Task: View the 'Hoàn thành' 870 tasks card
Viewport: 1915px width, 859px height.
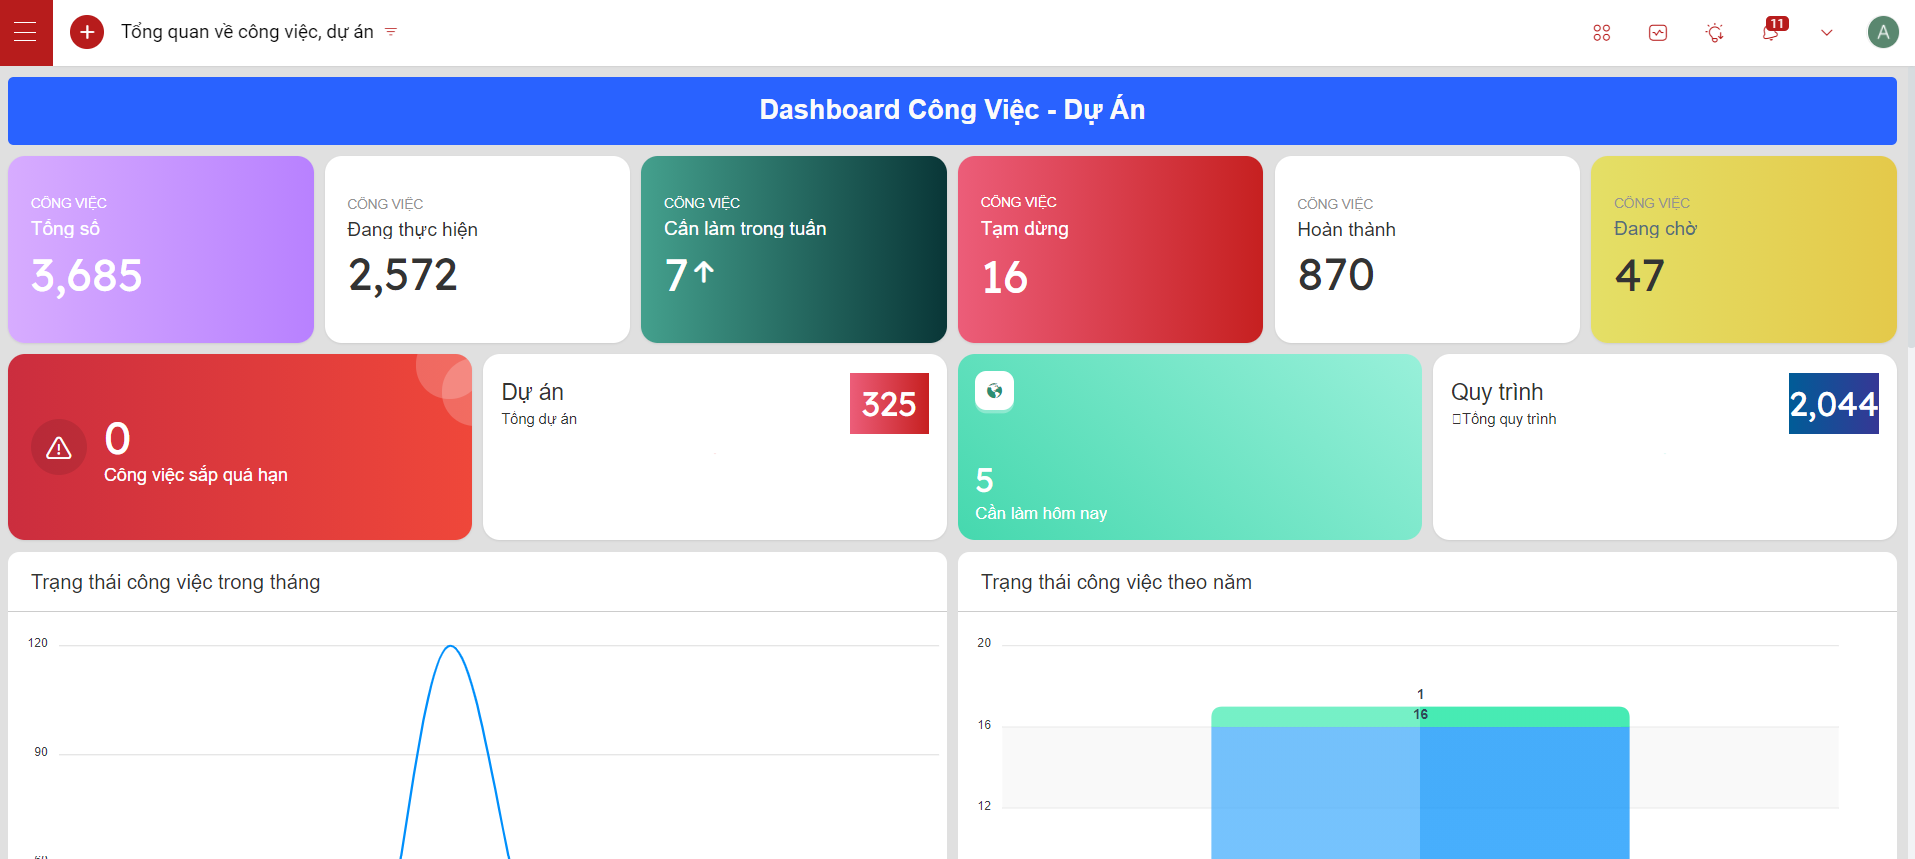Action: point(1426,249)
